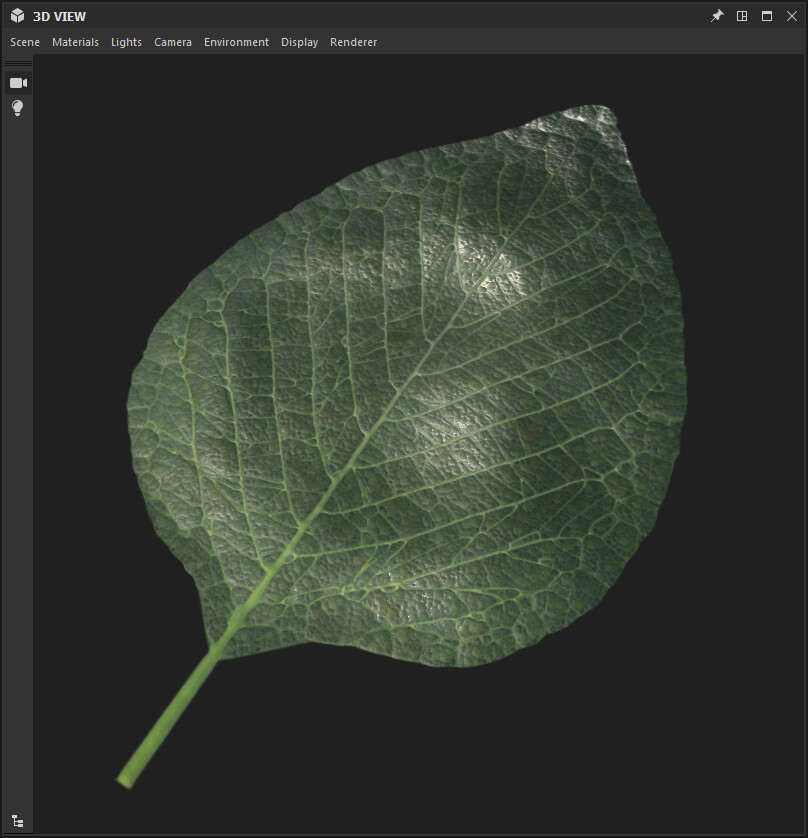Close the 3D View panel
Viewport: 808px width, 838px height.
click(792, 15)
